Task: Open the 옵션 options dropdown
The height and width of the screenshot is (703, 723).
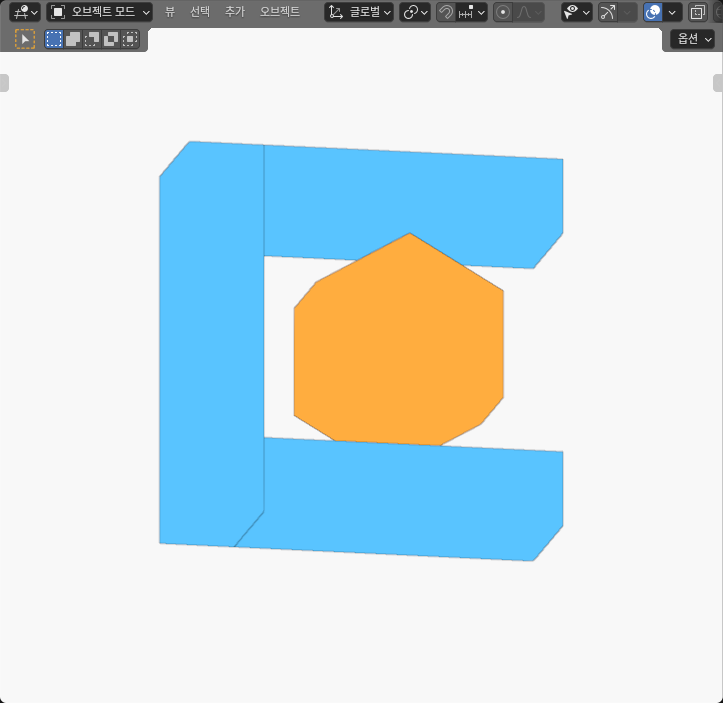Action: tap(692, 39)
